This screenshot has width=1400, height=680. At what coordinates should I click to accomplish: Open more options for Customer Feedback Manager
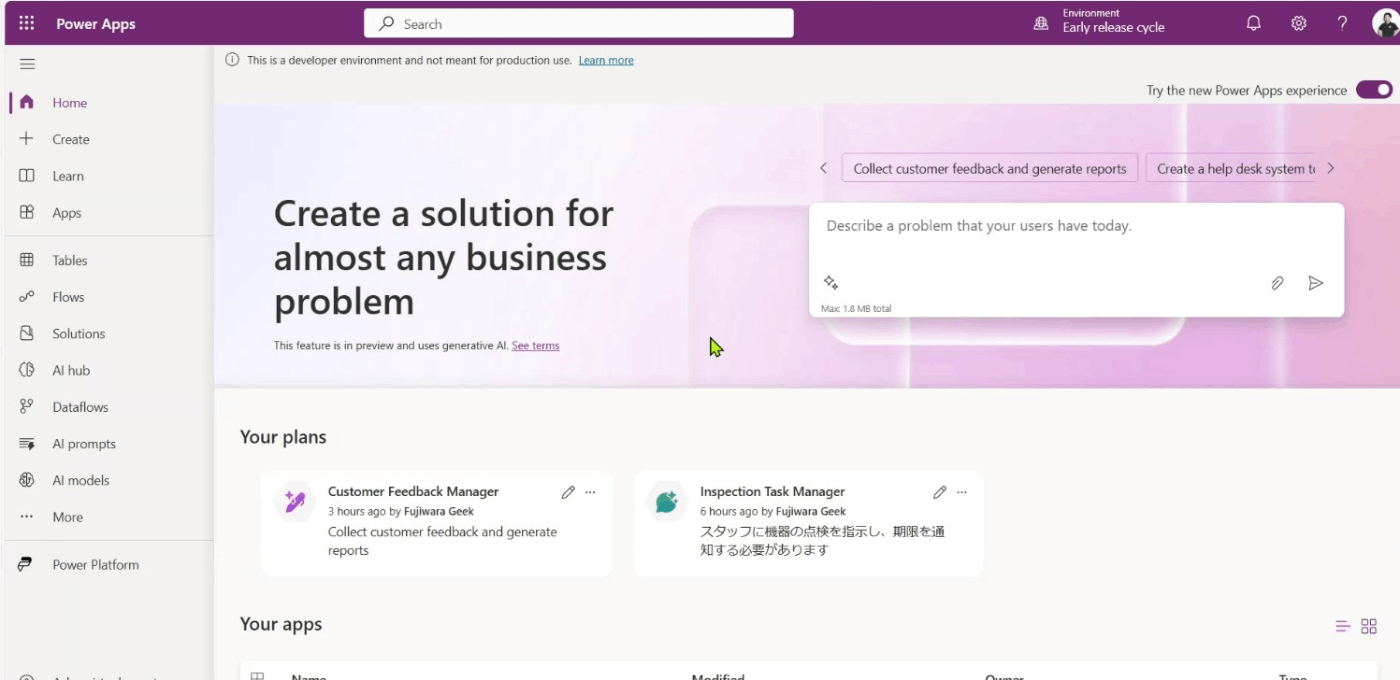click(590, 492)
